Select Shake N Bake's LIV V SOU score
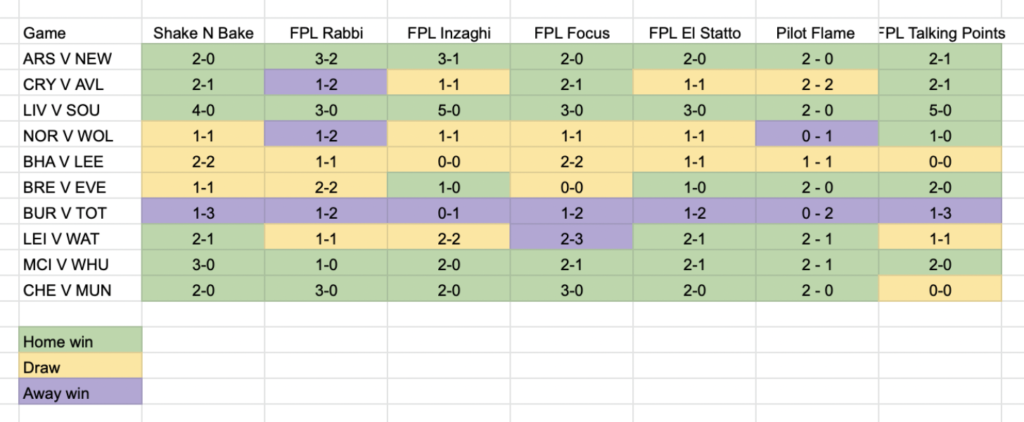 (203, 110)
